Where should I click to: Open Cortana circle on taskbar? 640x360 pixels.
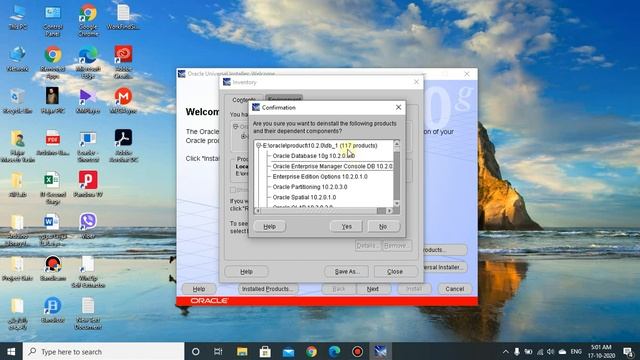point(196,351)
